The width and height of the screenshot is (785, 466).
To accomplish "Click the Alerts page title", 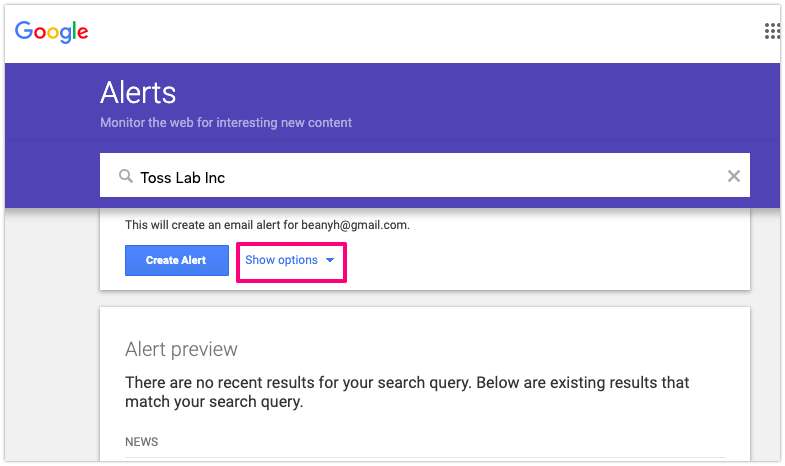I will (138, 93).
